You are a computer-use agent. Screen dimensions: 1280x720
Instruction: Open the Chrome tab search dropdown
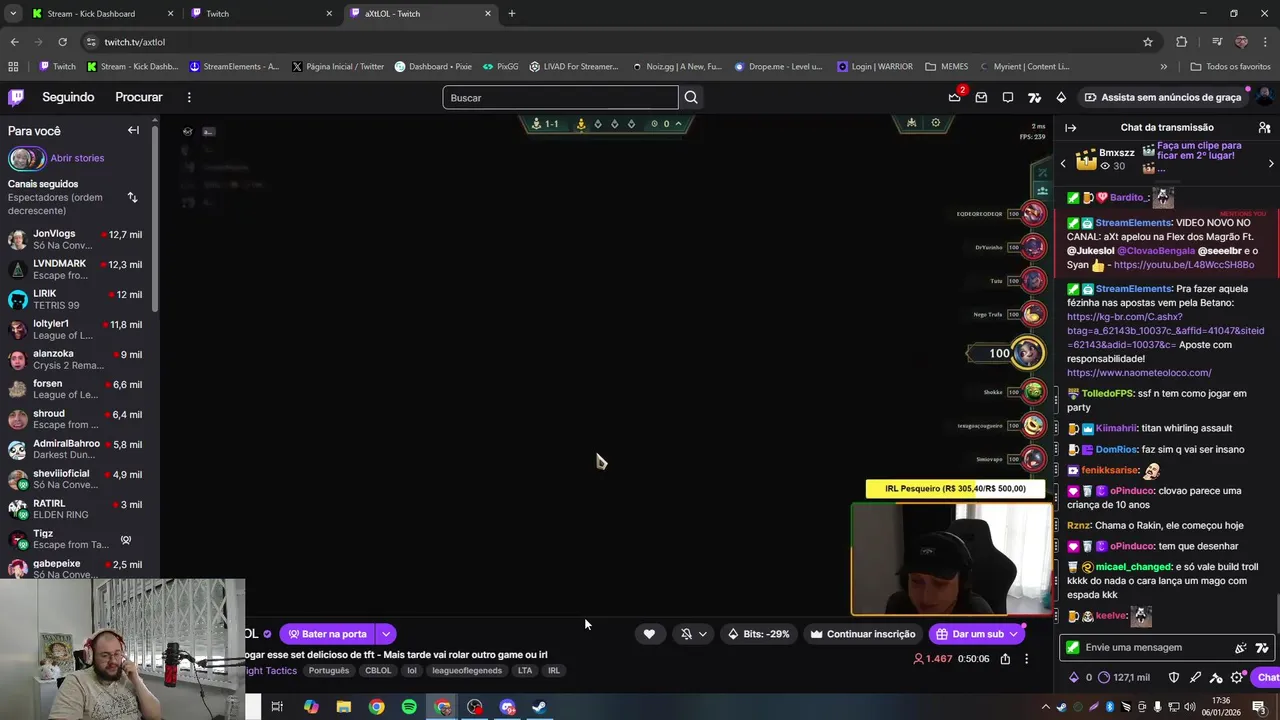13,14
